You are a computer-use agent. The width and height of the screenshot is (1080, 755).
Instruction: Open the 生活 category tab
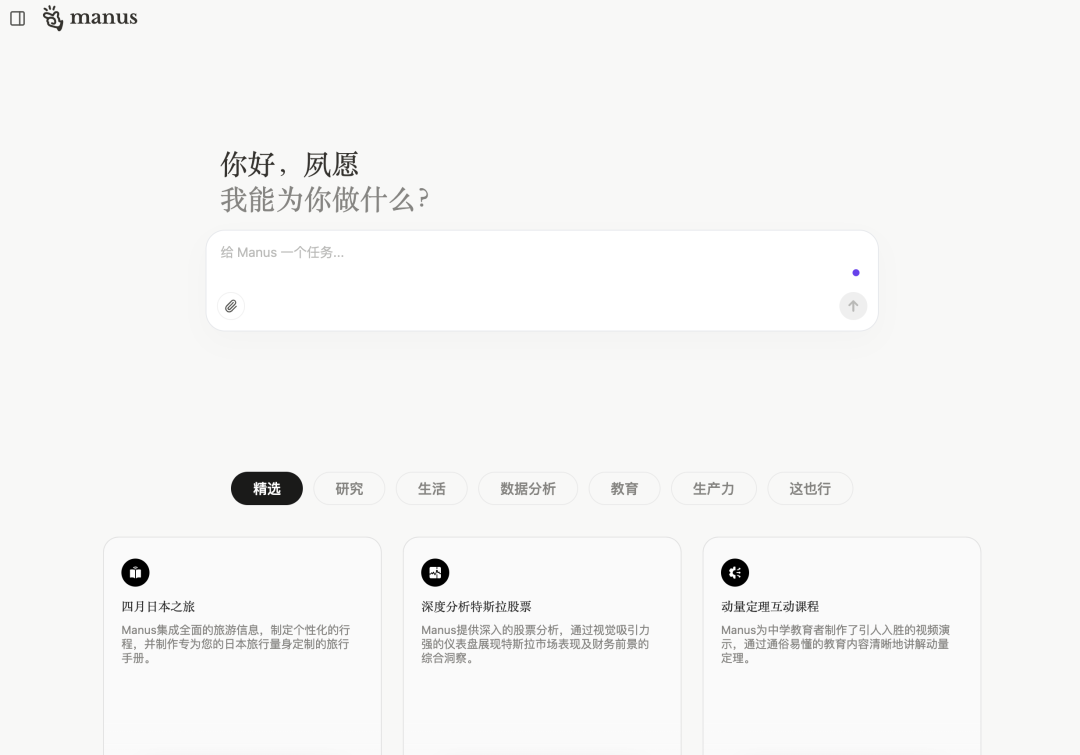tap(432, 488)
